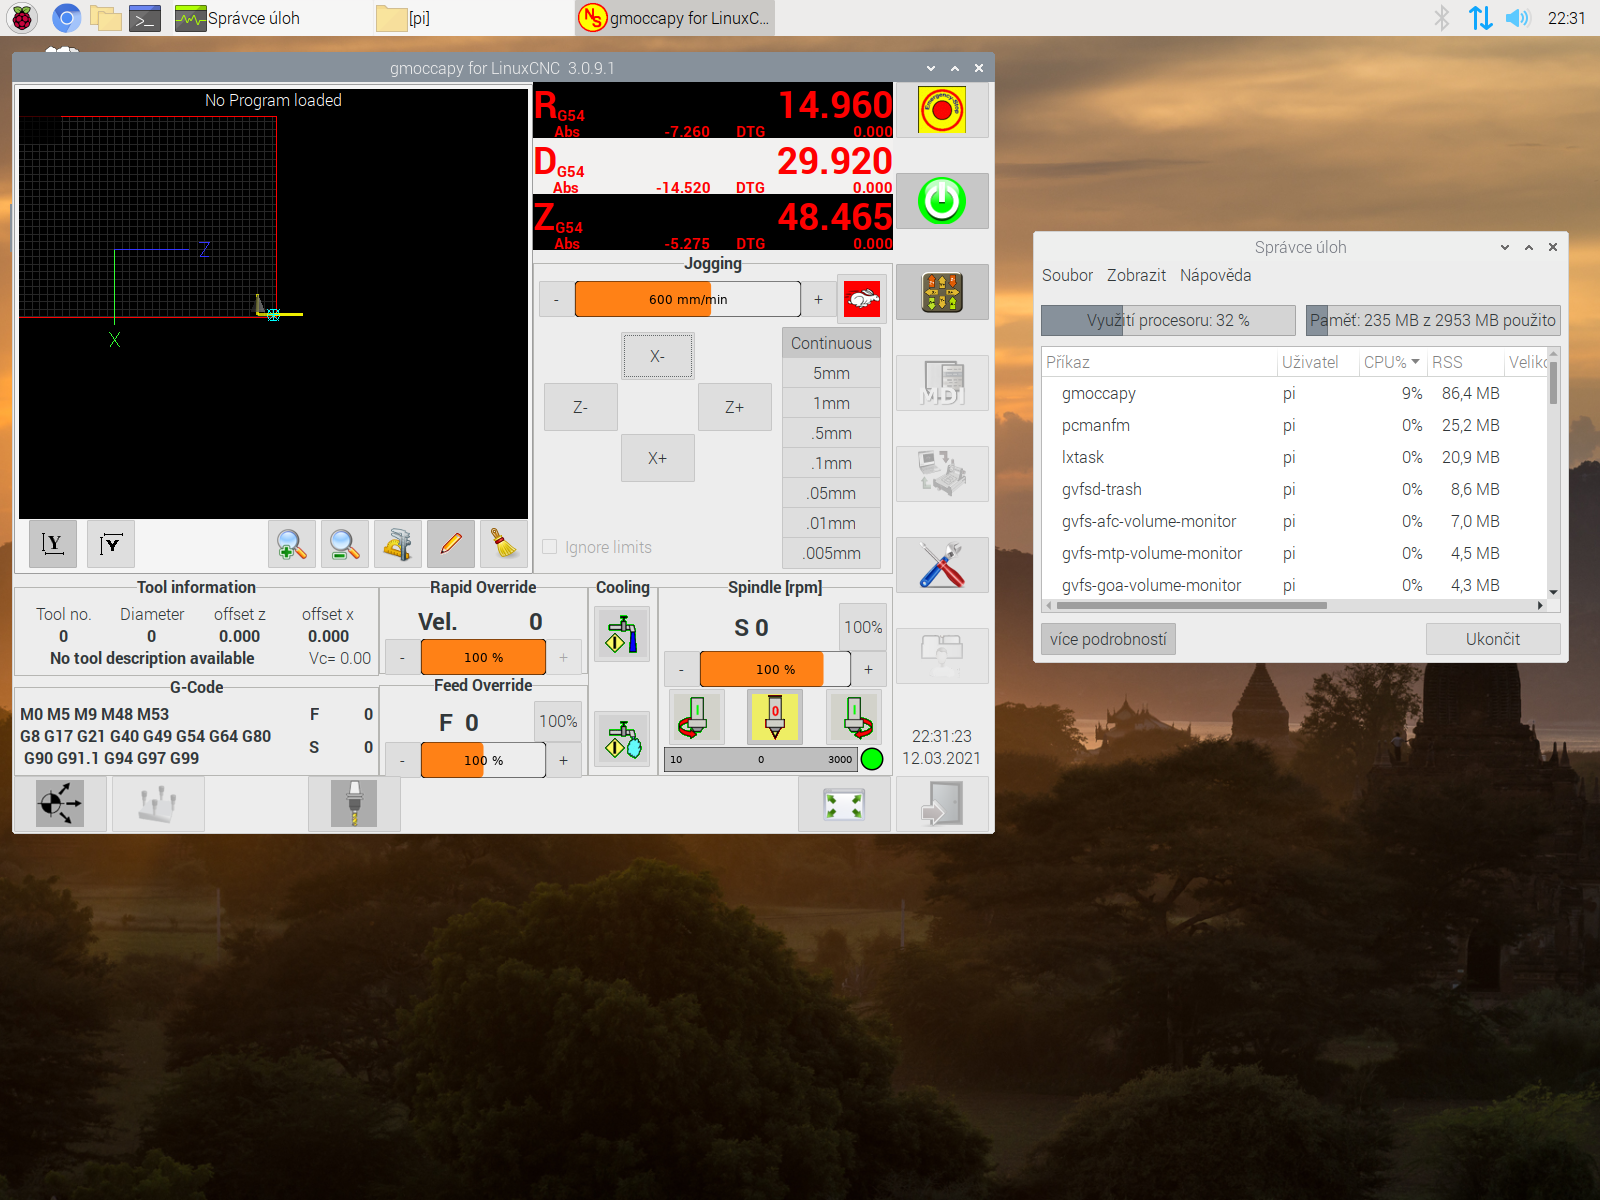This screenshot has height=1200, width=1600.
Task: Sort by the CPU% column dropdown arrow
Action: click(1415, 362)
